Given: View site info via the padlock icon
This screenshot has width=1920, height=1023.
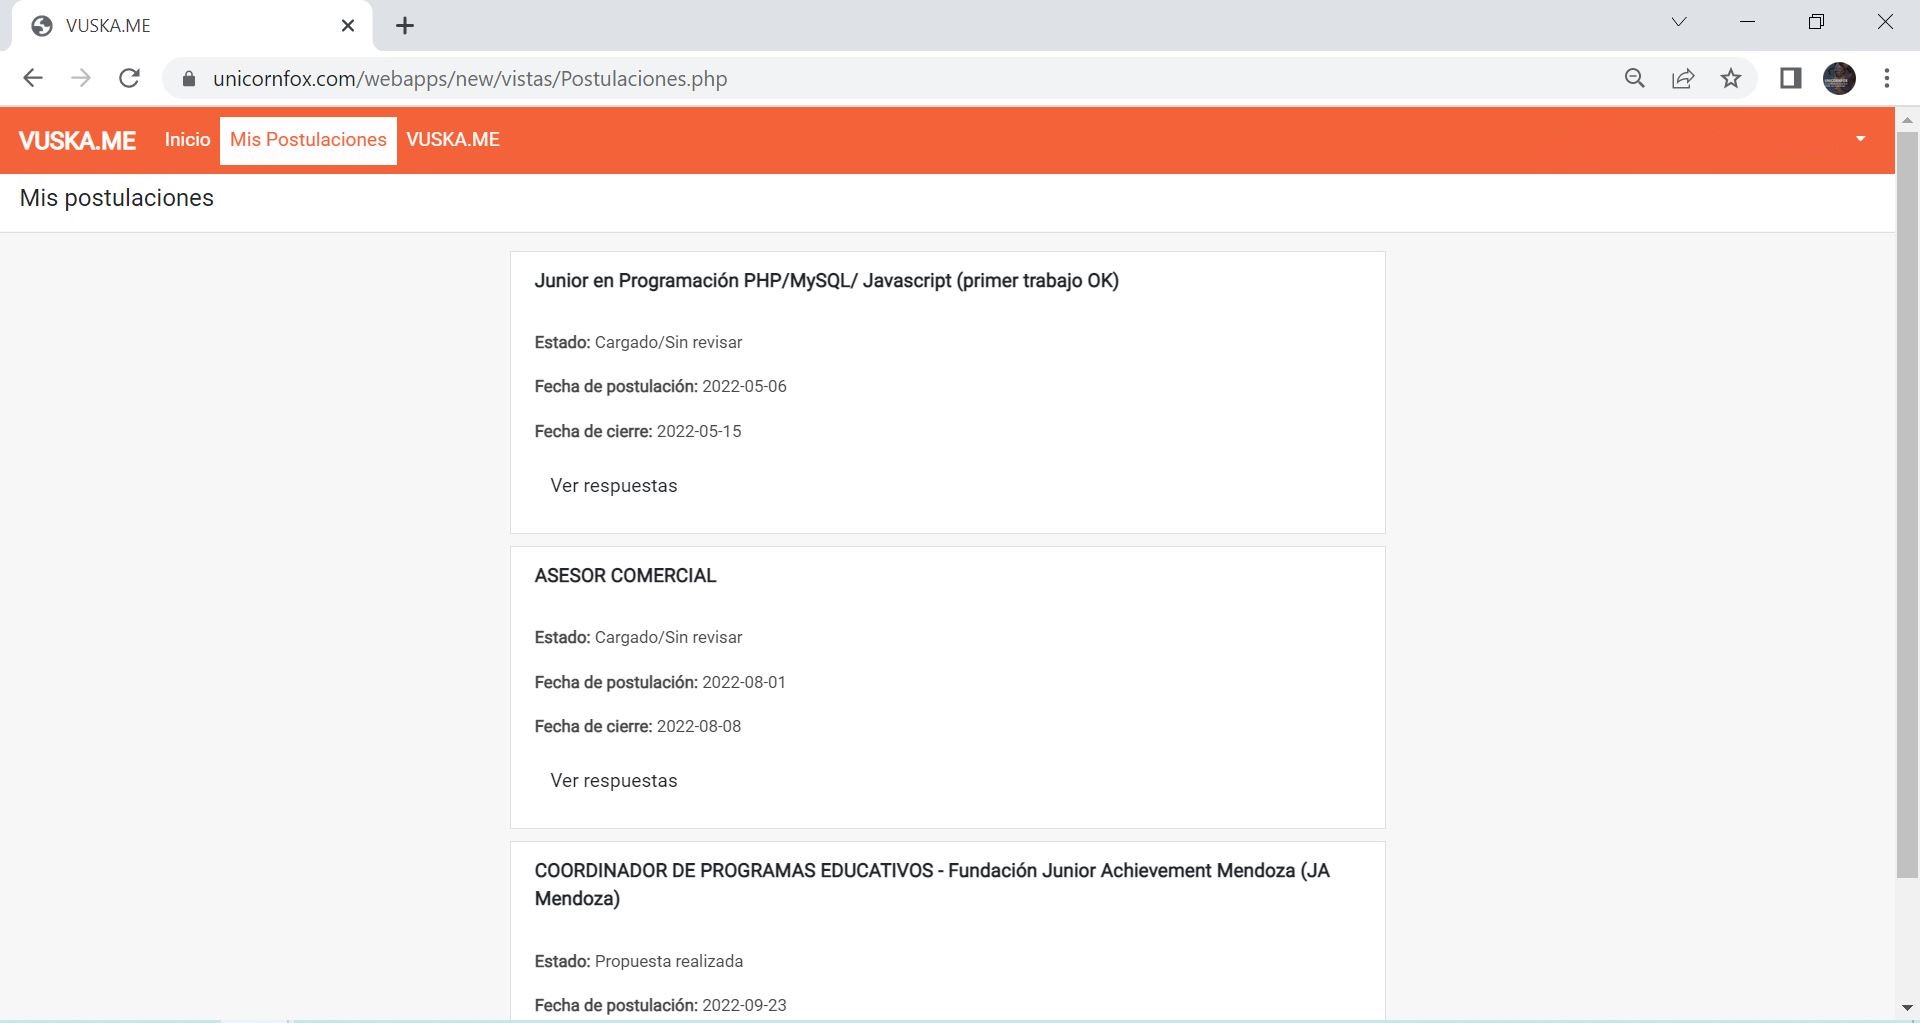Looking at the screenshot, I should click(x=188, y=79).
